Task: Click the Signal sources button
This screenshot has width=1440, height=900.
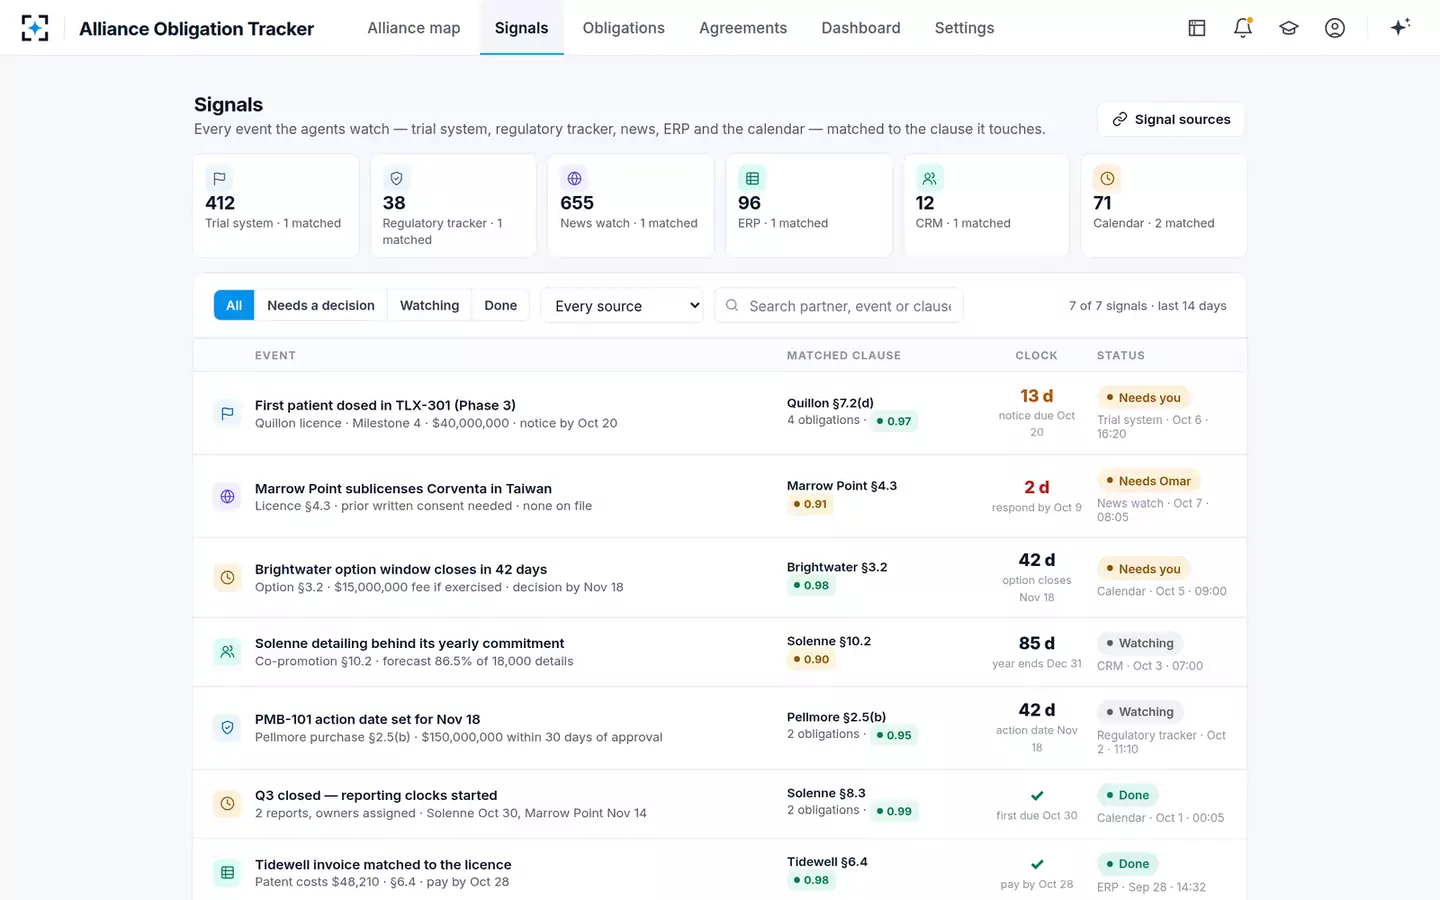Action: point(1171,119)
